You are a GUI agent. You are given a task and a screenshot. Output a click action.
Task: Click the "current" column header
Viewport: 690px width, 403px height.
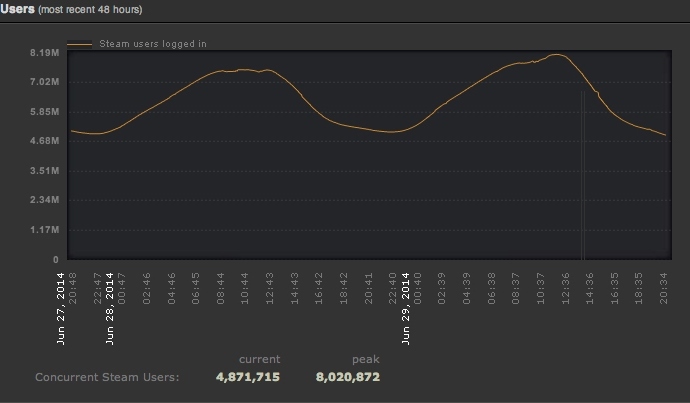click(x=260, y=359)
